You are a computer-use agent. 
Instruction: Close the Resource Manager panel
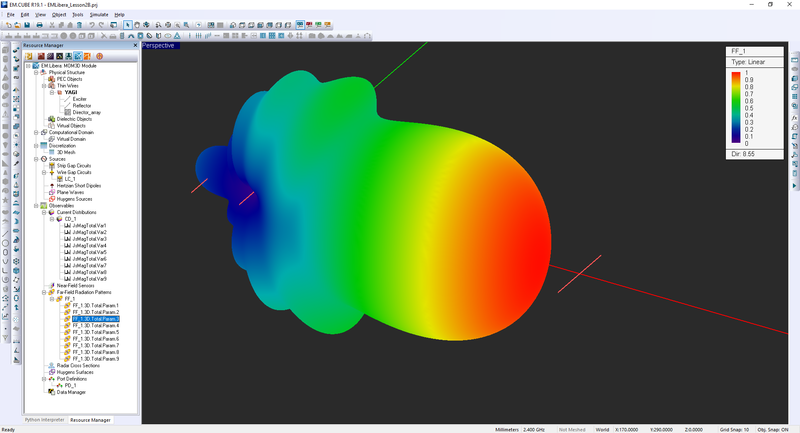pos(136,46)
